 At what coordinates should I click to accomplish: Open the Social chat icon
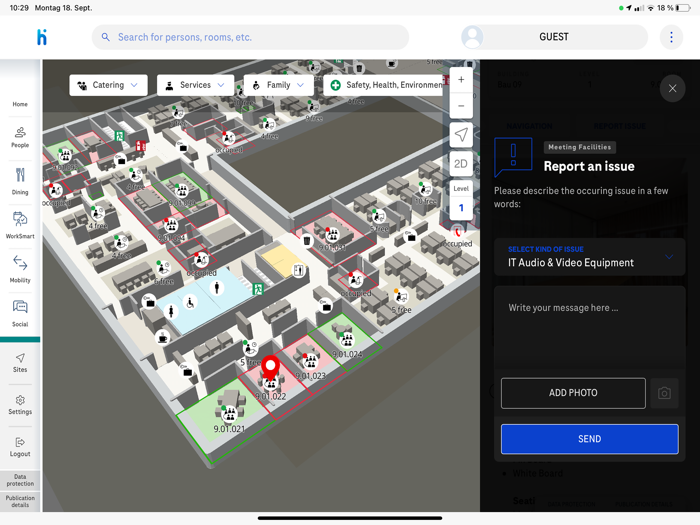pyautogui.click(x=20, y=307)
